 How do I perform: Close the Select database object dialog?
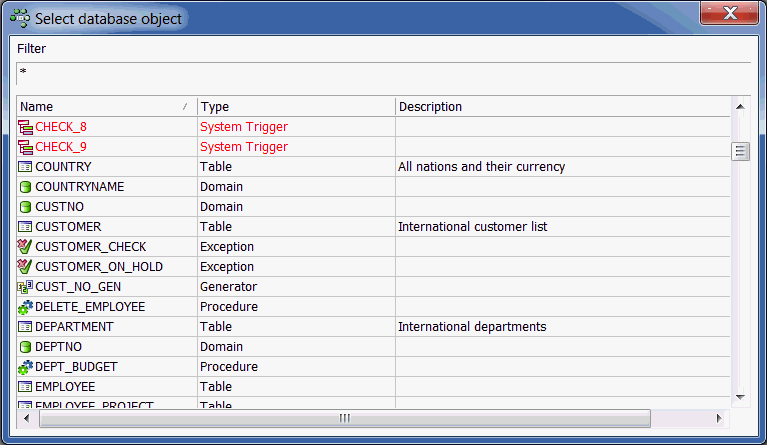729,13
